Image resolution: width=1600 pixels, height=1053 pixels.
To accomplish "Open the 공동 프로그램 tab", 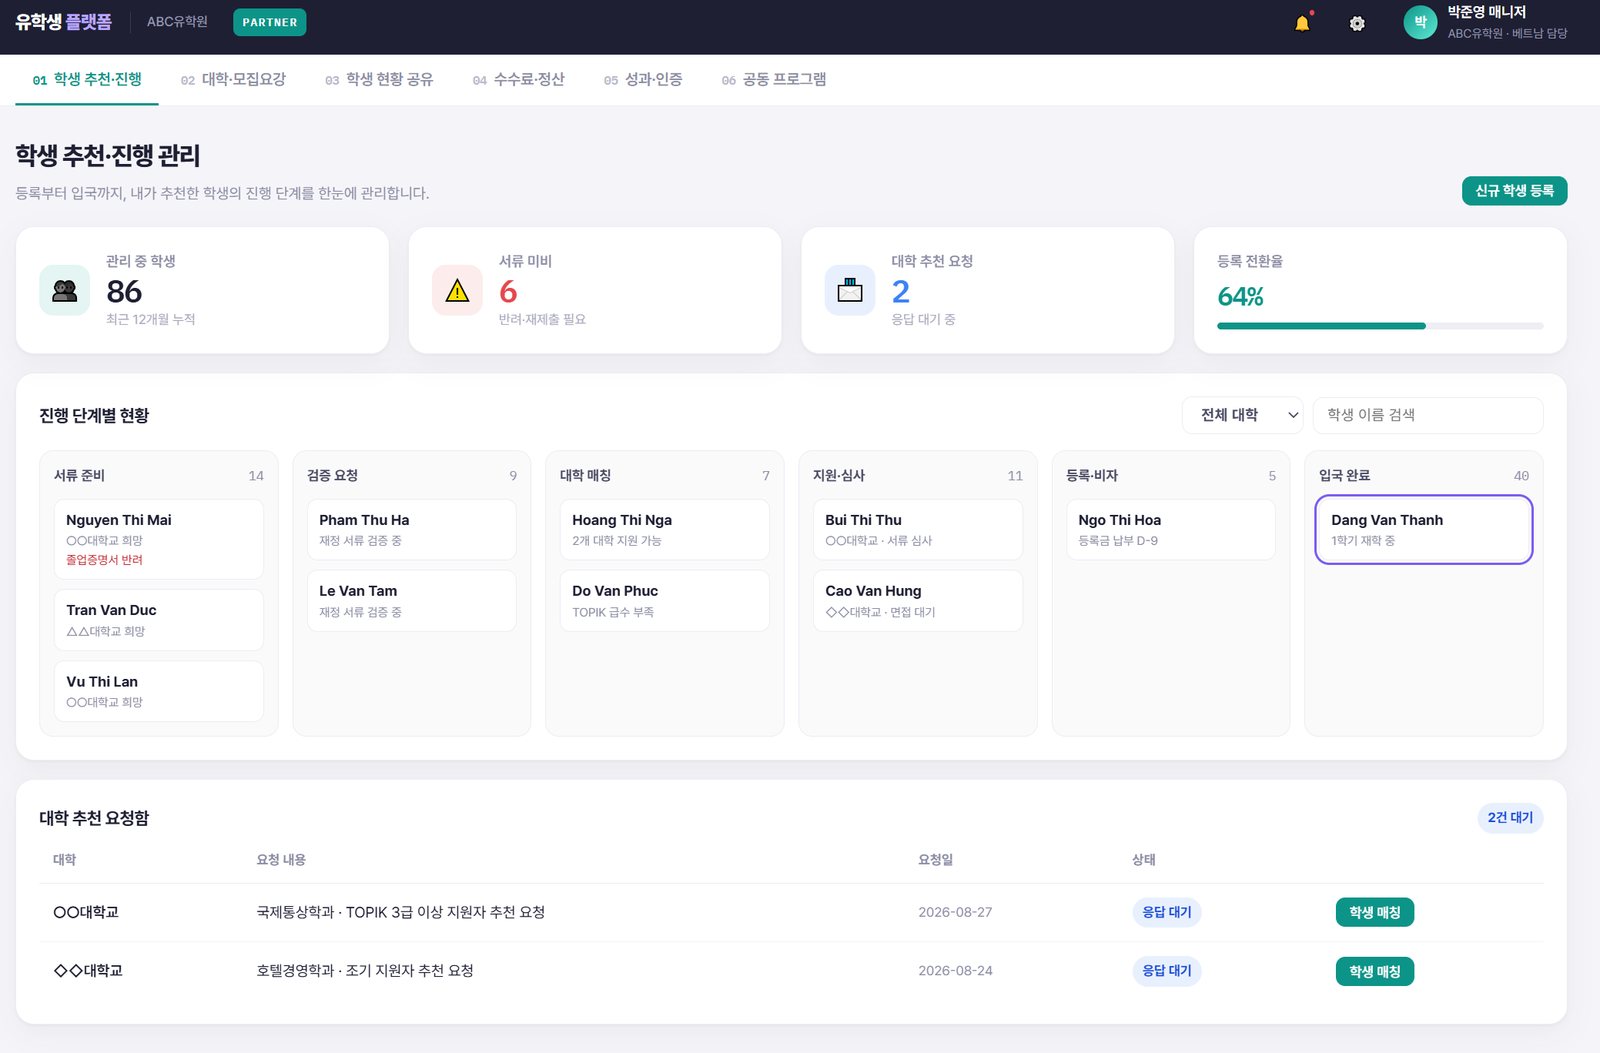I will (774, 80).
